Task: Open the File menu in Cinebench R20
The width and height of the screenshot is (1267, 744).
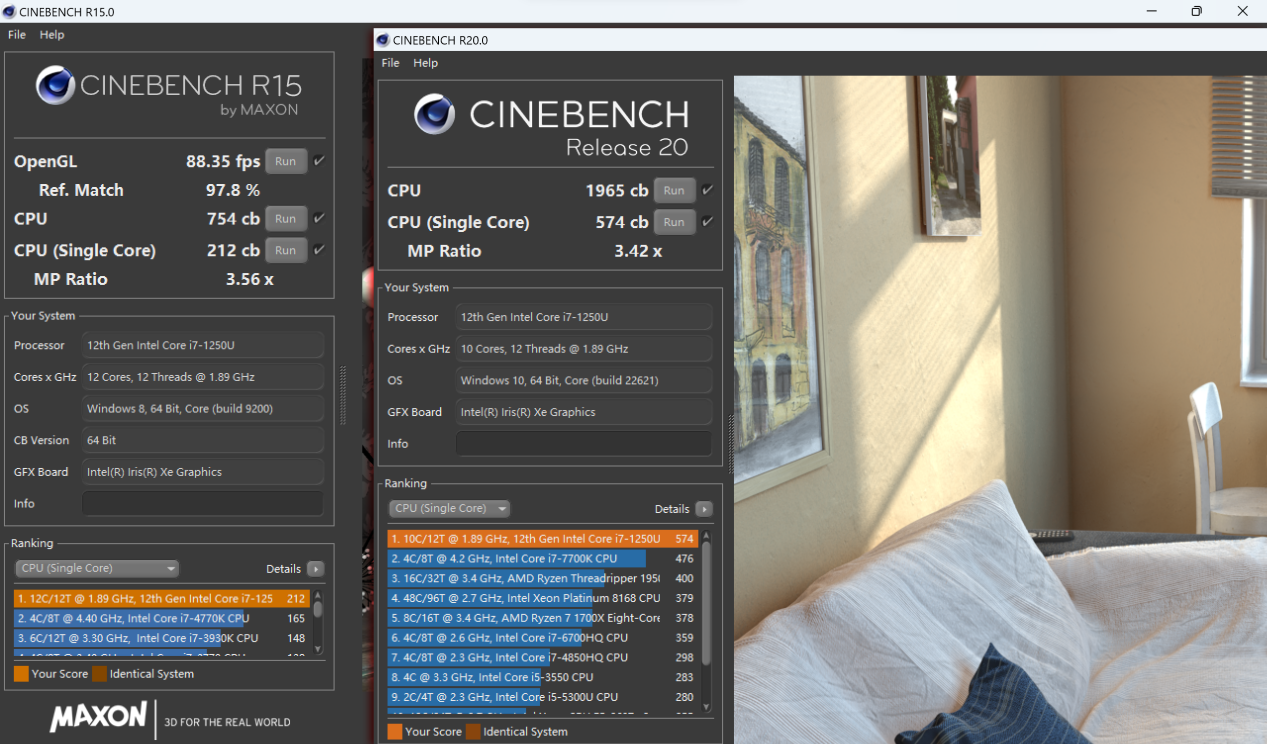Action: tap(390, 63)
